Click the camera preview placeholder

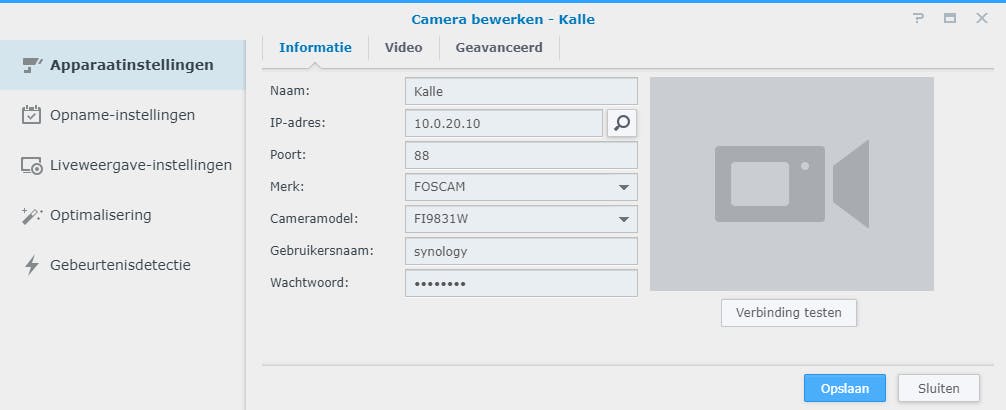791,184
